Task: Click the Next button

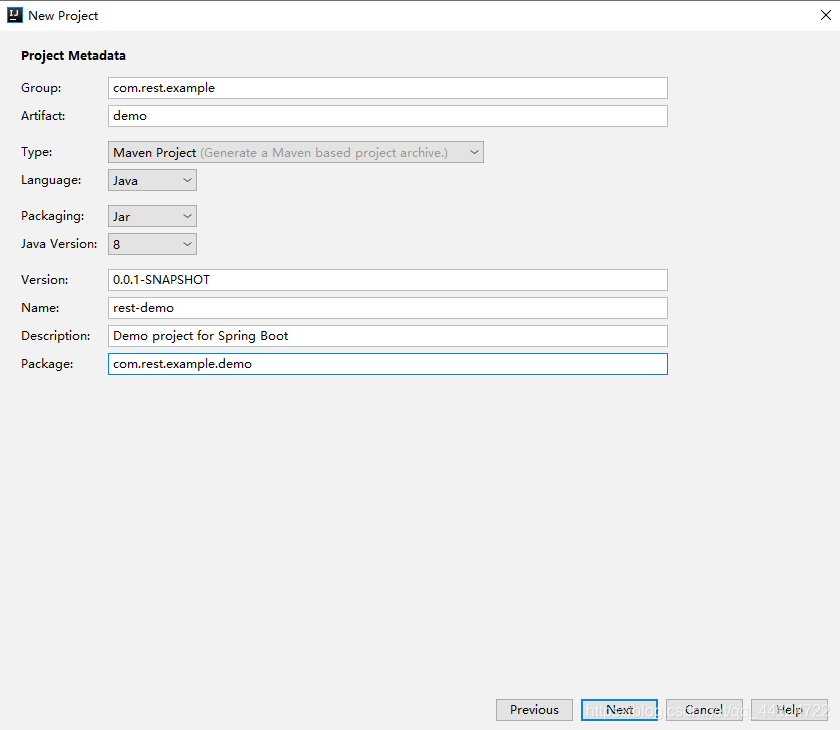Action: point(619,710)
